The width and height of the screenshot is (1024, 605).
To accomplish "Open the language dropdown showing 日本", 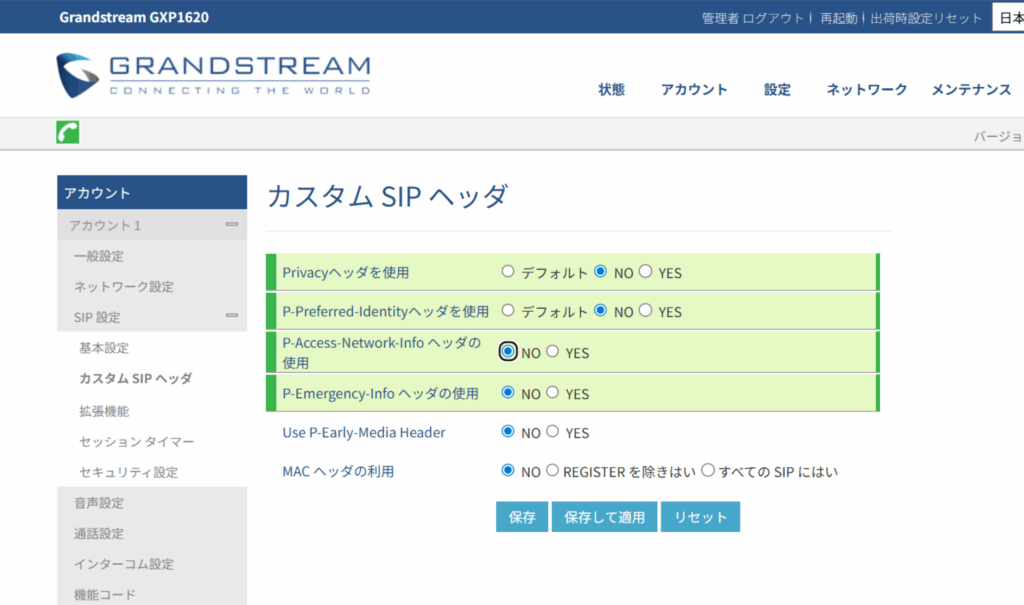I will [1007, 18].
